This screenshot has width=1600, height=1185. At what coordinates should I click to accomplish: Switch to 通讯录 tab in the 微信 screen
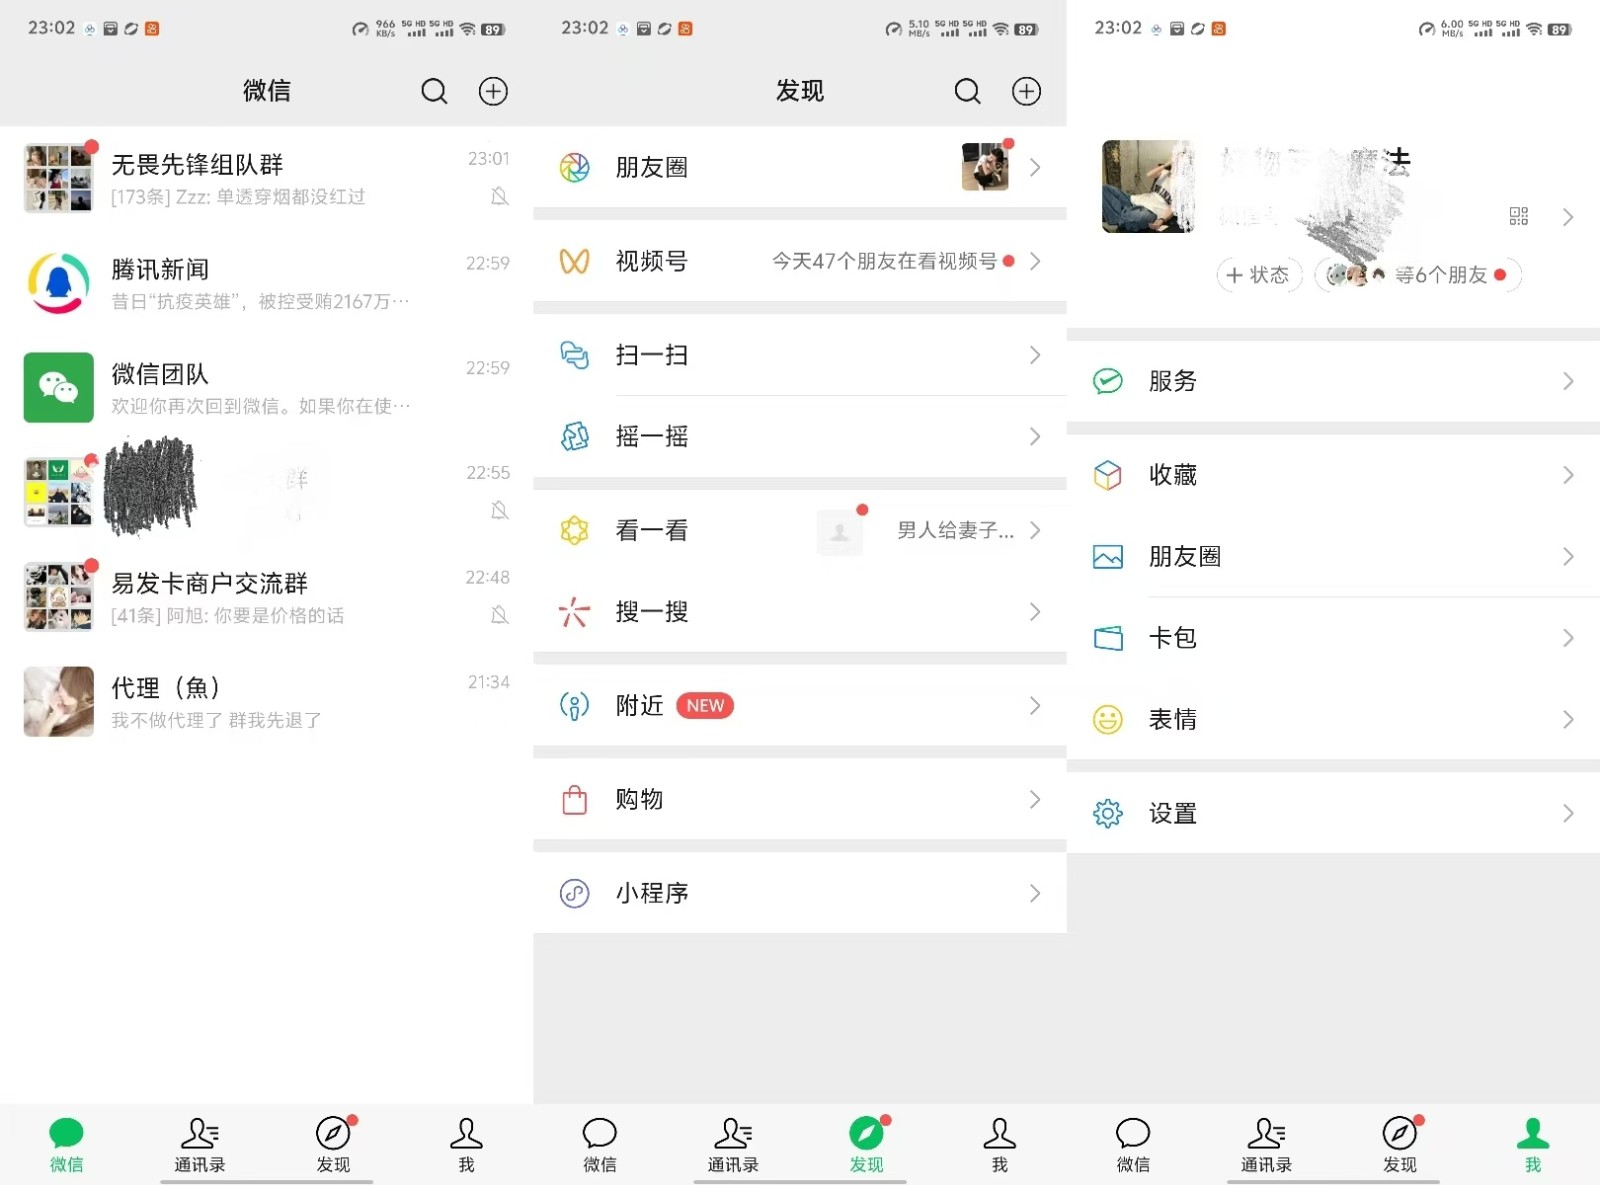tap(200, 1145)
